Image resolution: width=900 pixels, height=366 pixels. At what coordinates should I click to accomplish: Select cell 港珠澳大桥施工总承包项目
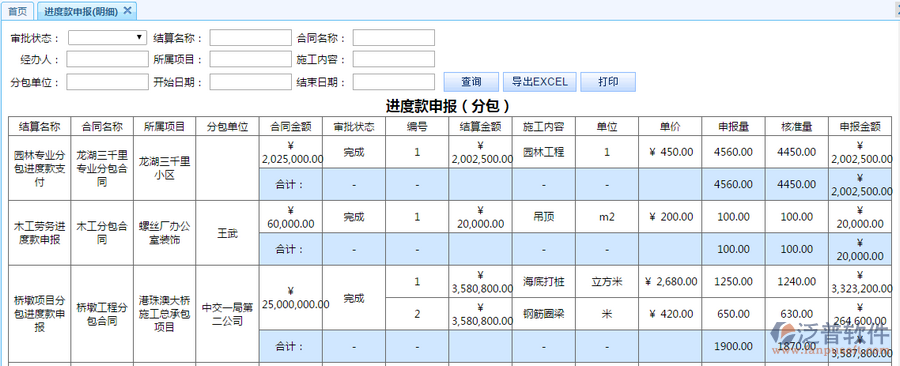click(x=165, y=314)
